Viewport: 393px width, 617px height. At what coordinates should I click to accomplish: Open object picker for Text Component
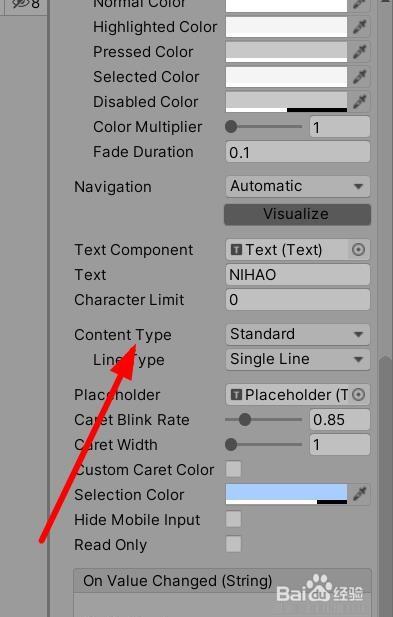(x=358, y=249)
